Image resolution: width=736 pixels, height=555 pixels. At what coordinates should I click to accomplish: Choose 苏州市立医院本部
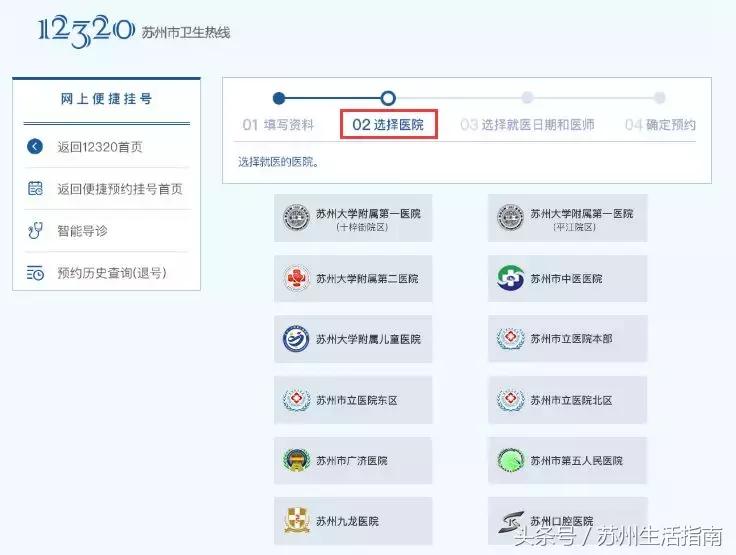click(567, 339)
